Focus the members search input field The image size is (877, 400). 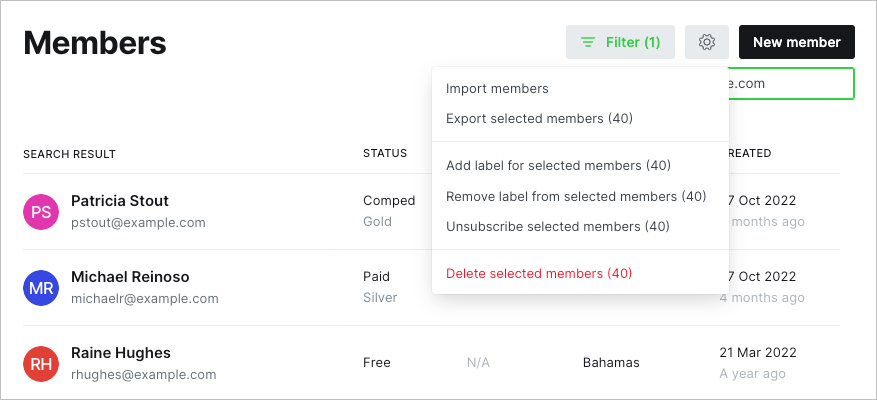(x=790, y=84)
